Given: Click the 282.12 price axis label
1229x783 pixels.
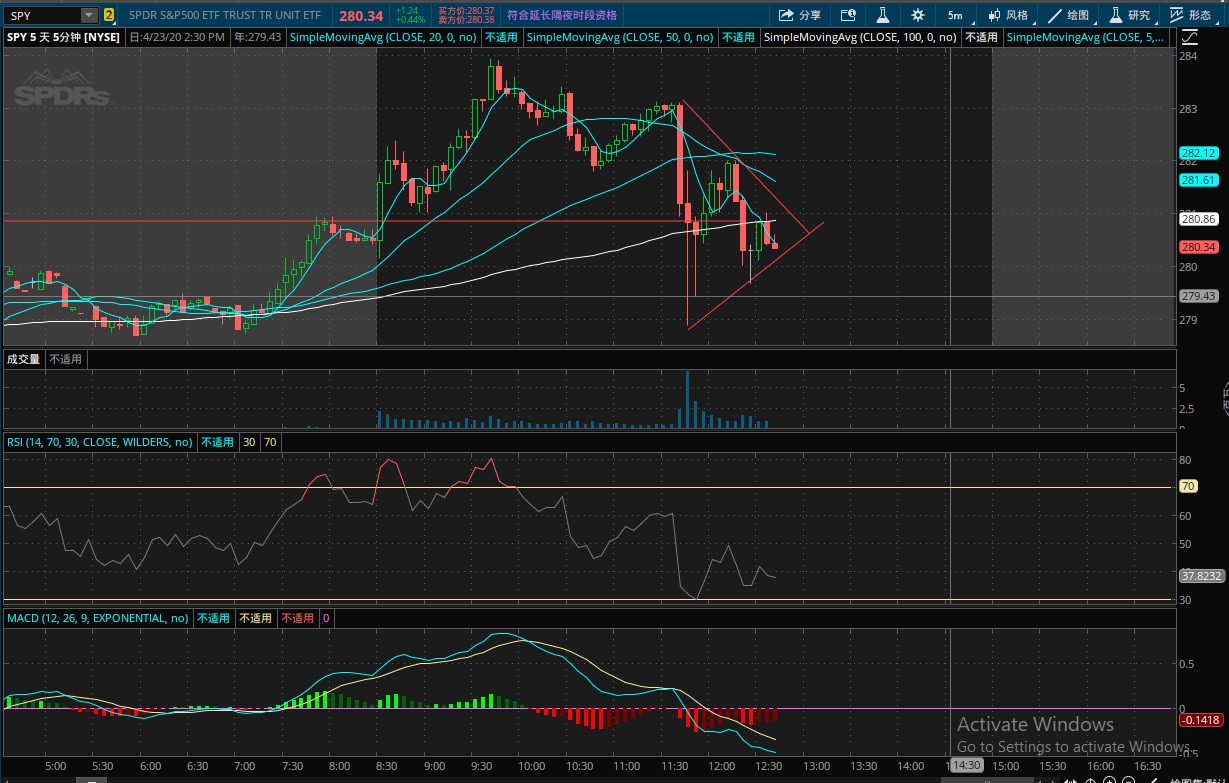Looking at the screenshot, I should pyautogui.click(x=1198, y=153).
